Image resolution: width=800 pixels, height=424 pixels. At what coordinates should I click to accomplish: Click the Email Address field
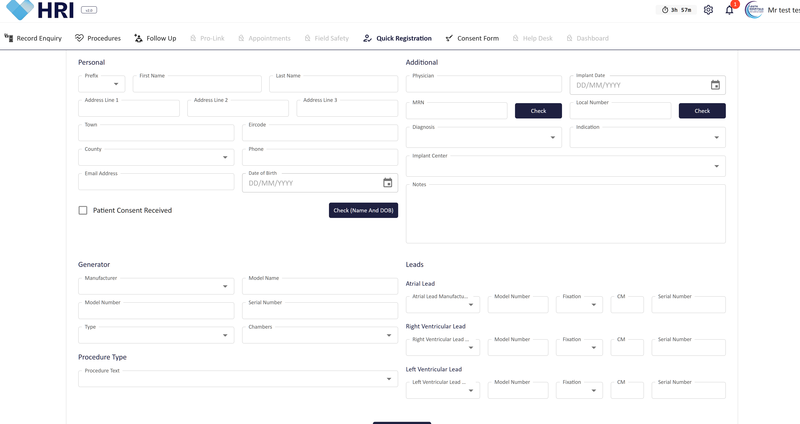tap(156, 182)
